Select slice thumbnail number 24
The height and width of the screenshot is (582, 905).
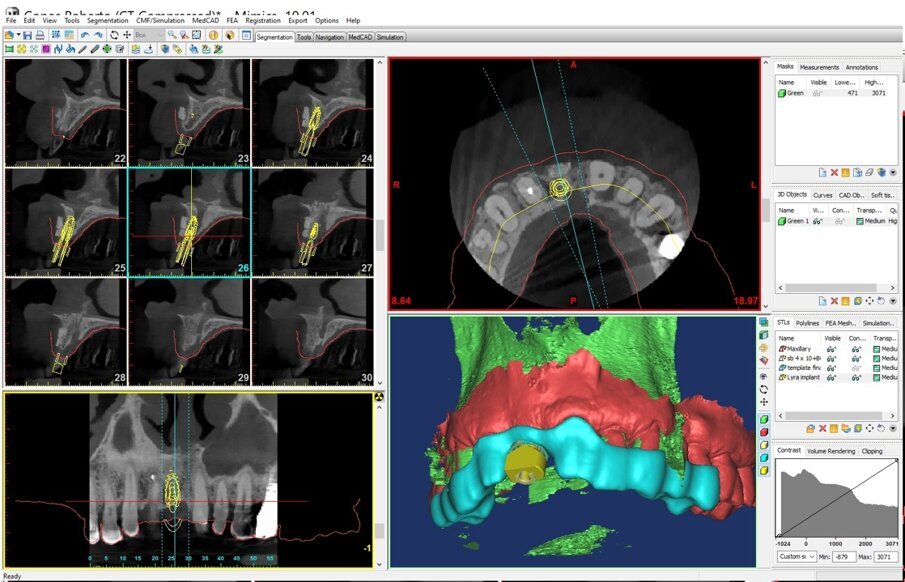pyautogui.click(x=313, y=110)
